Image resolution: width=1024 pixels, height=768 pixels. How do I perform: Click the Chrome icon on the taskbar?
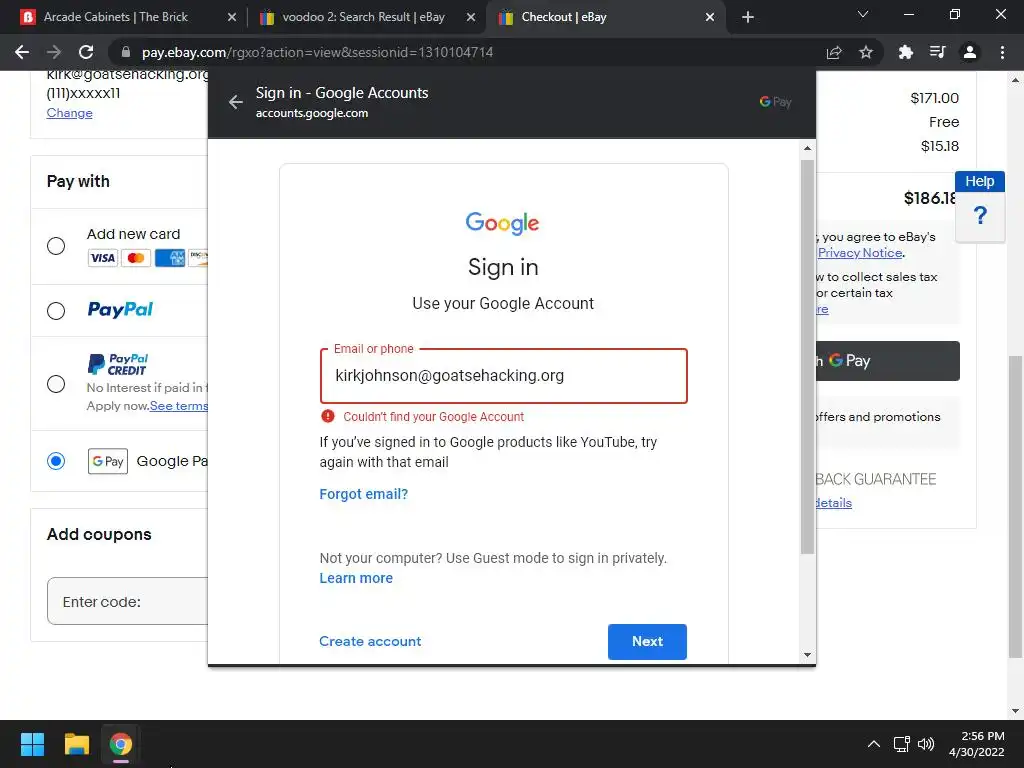tap(121, 744)
